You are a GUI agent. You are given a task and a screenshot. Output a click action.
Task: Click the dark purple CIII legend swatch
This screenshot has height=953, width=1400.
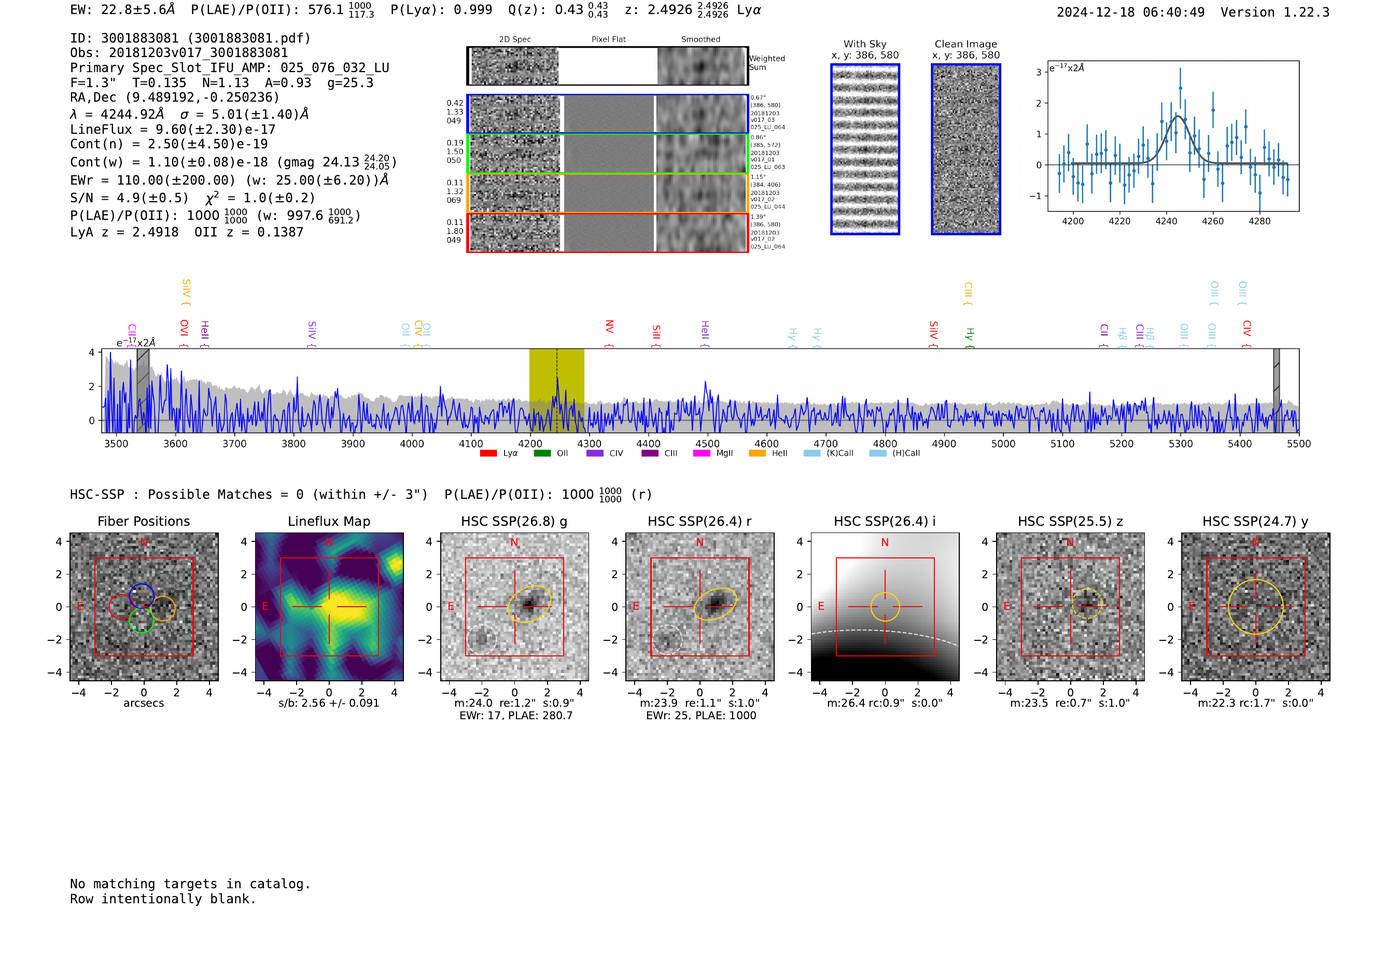pos(650,453)
